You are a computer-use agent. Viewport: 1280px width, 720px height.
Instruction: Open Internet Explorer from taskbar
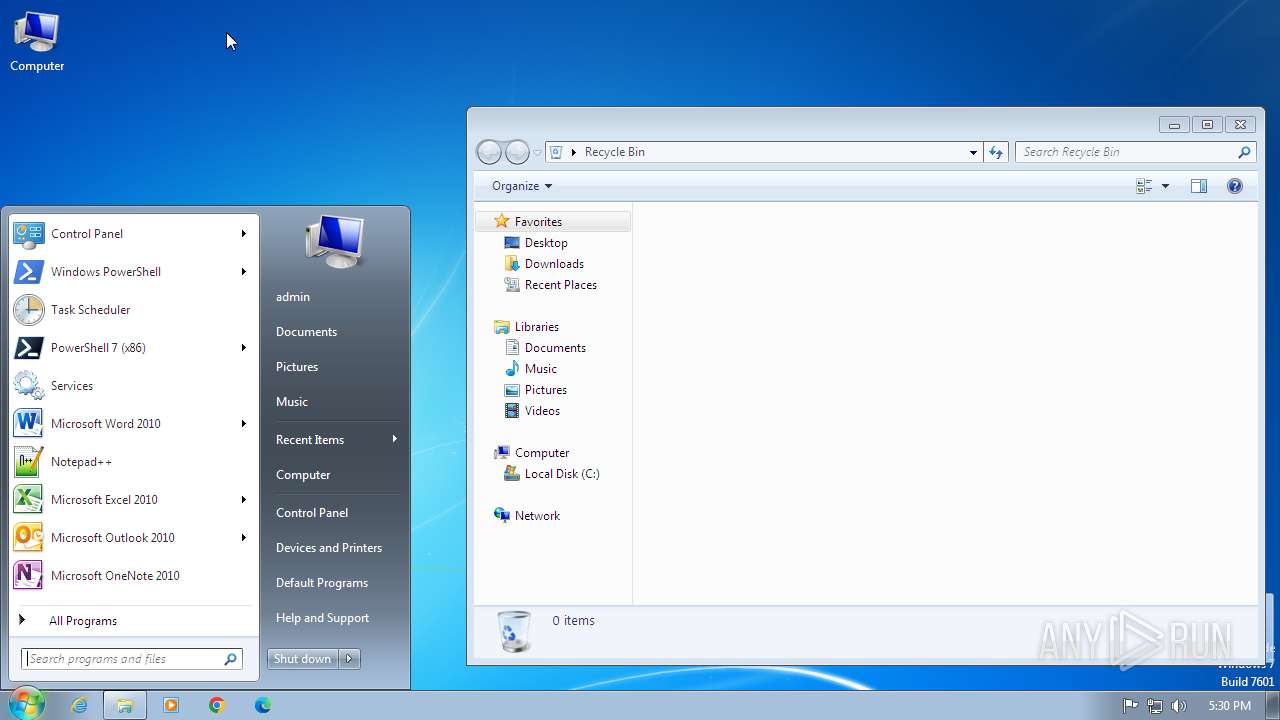tap(79, 705)
